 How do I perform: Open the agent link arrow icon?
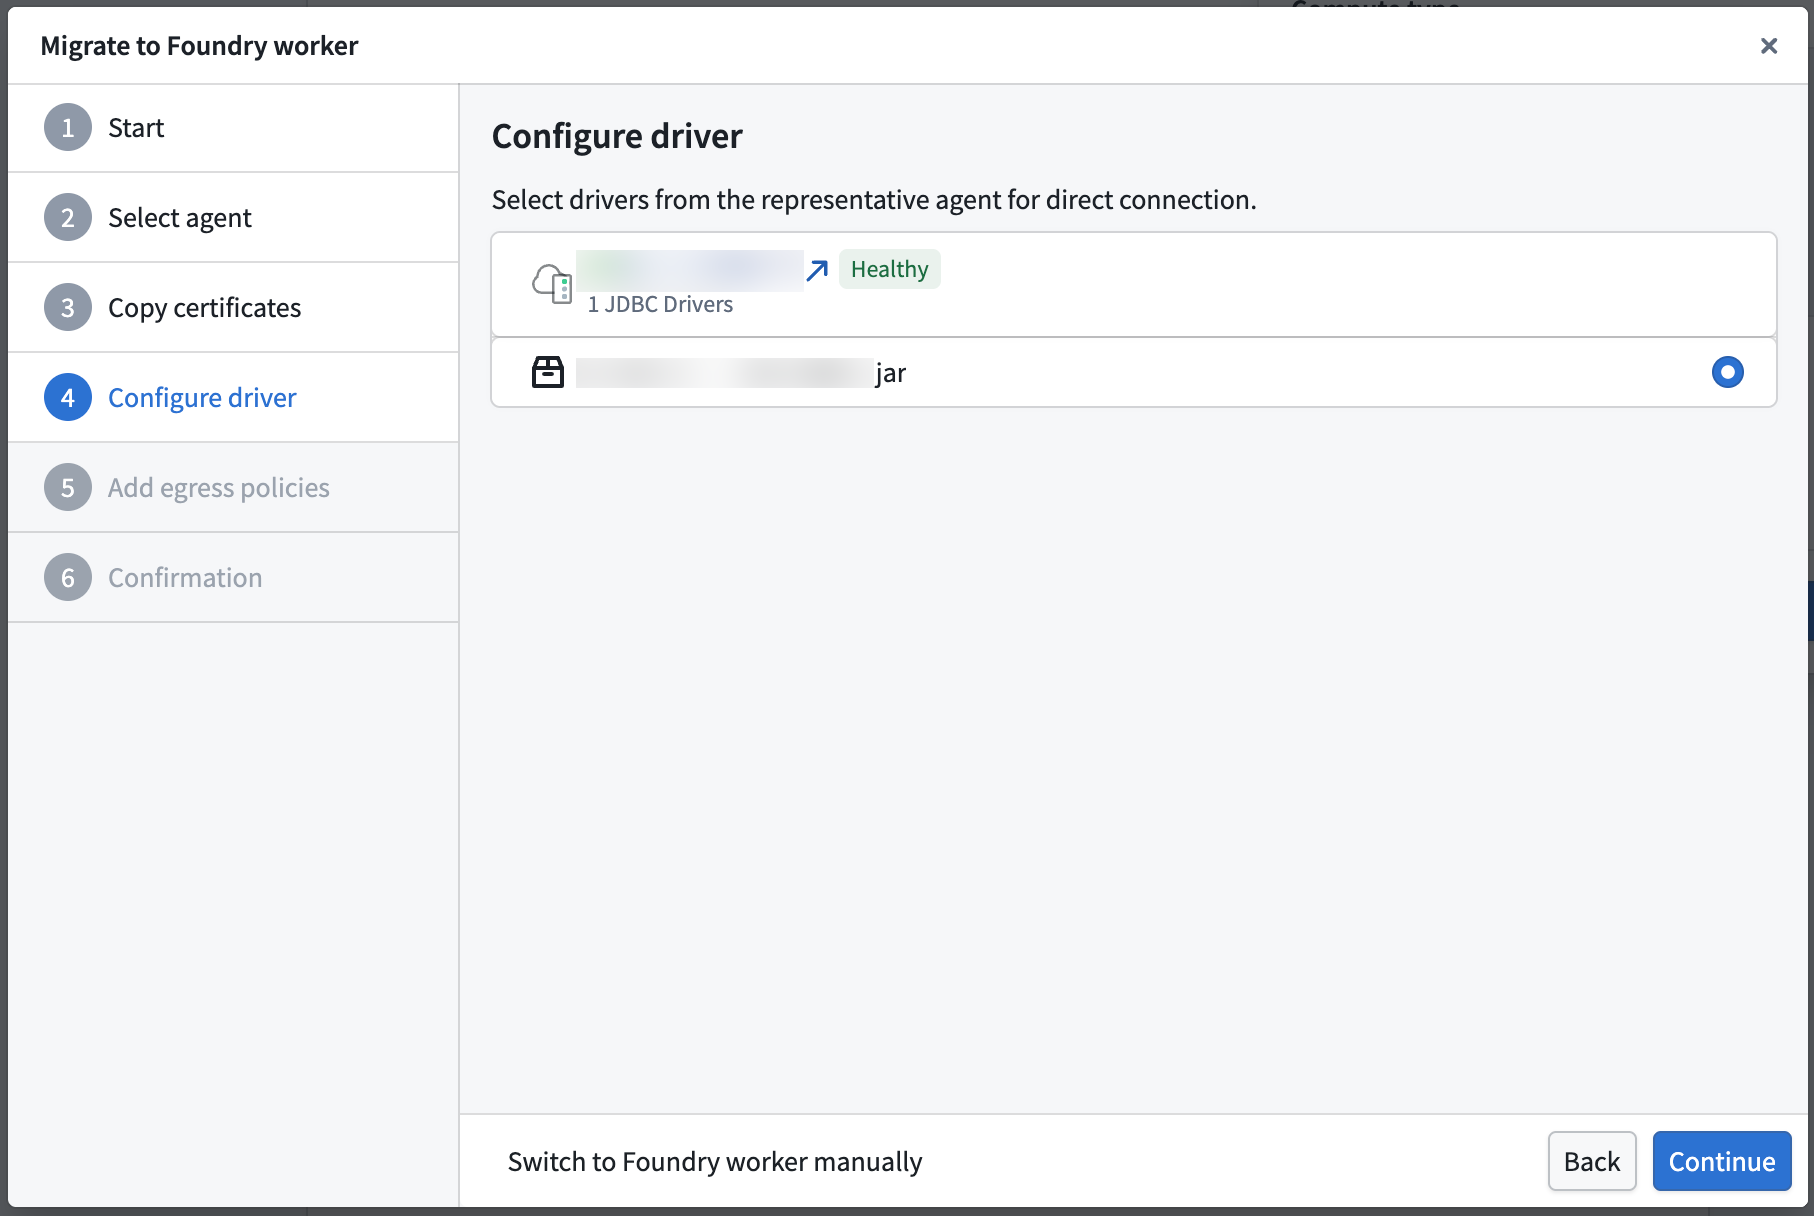[x=817, y=270]
